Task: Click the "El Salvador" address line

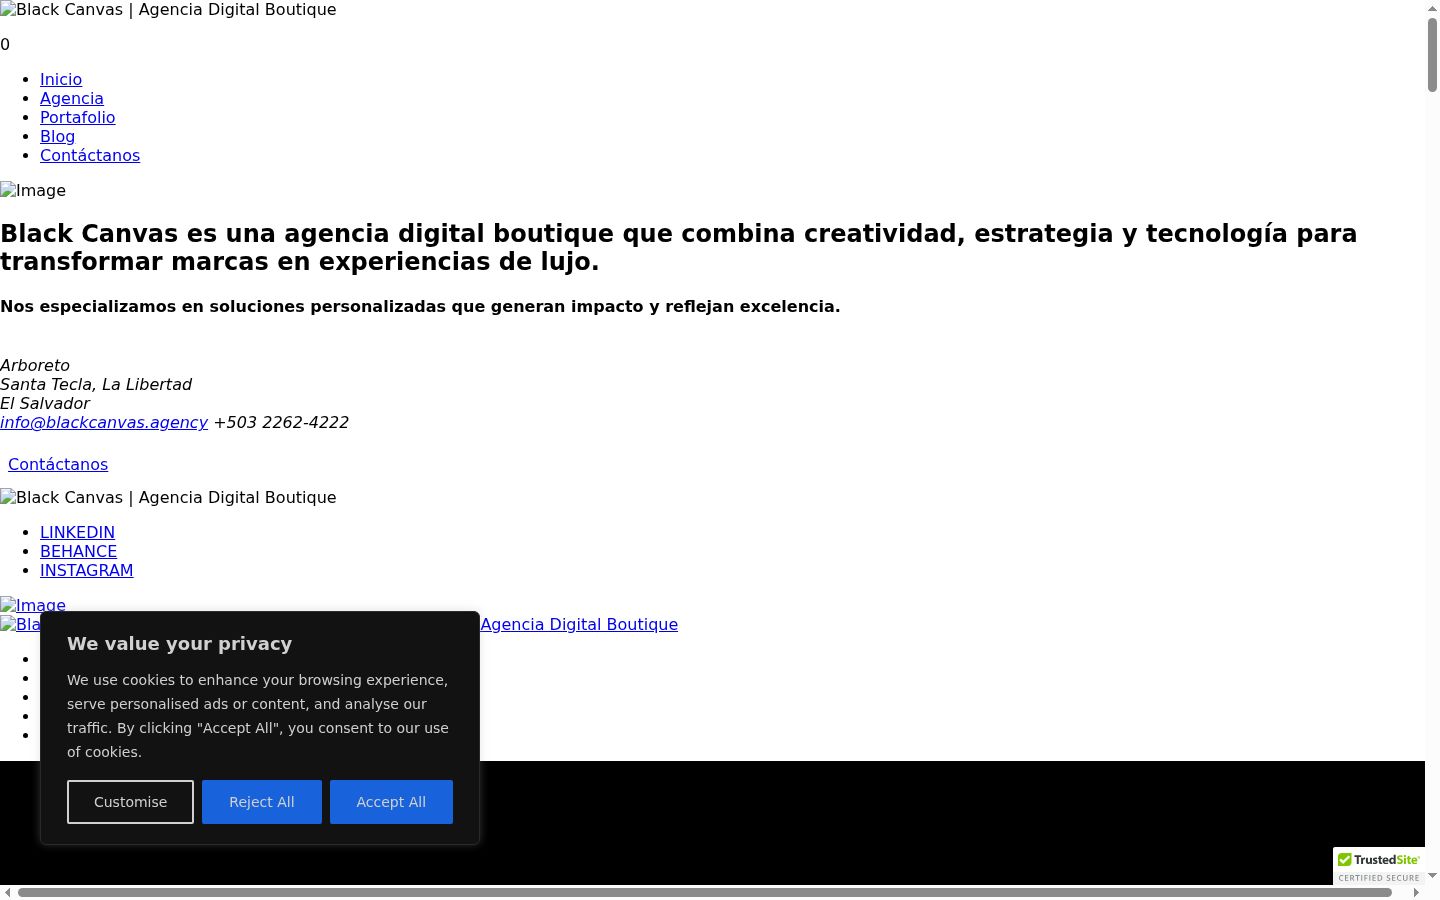Action: (x=45, y=403)
